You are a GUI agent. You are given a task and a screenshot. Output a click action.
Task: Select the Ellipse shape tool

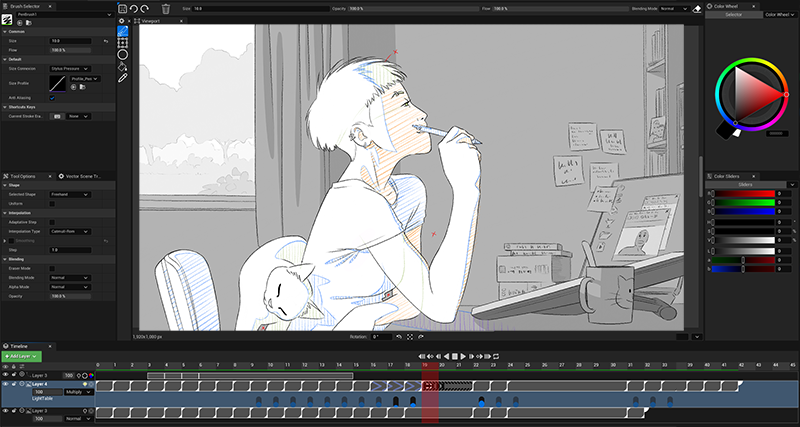tap(123, 55)
